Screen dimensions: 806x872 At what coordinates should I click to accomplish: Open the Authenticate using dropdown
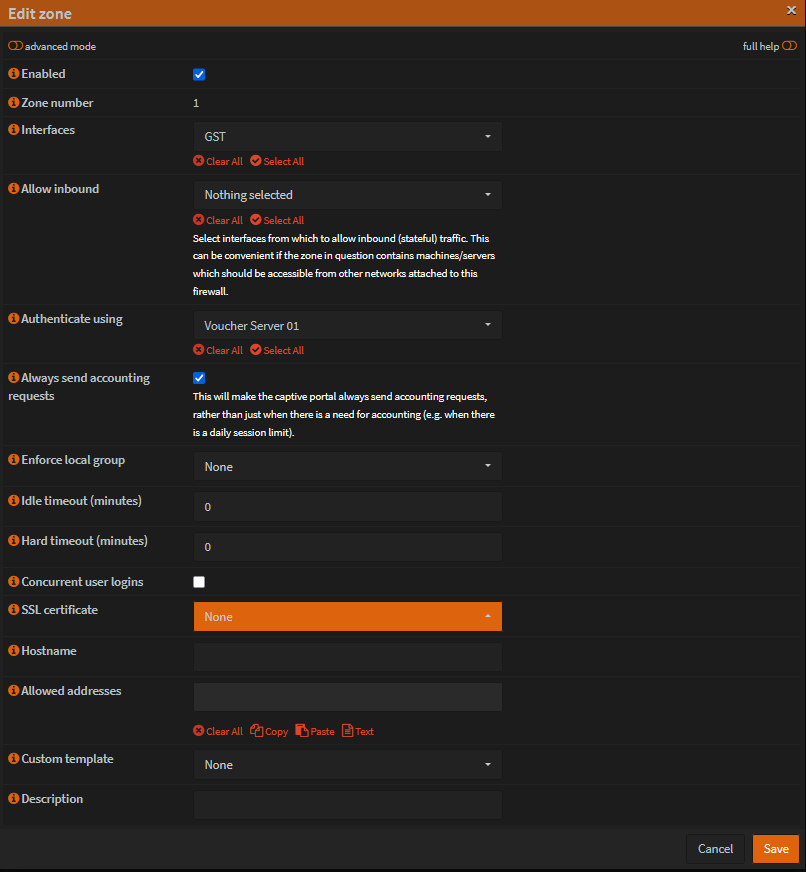click(x=347, y=324)
